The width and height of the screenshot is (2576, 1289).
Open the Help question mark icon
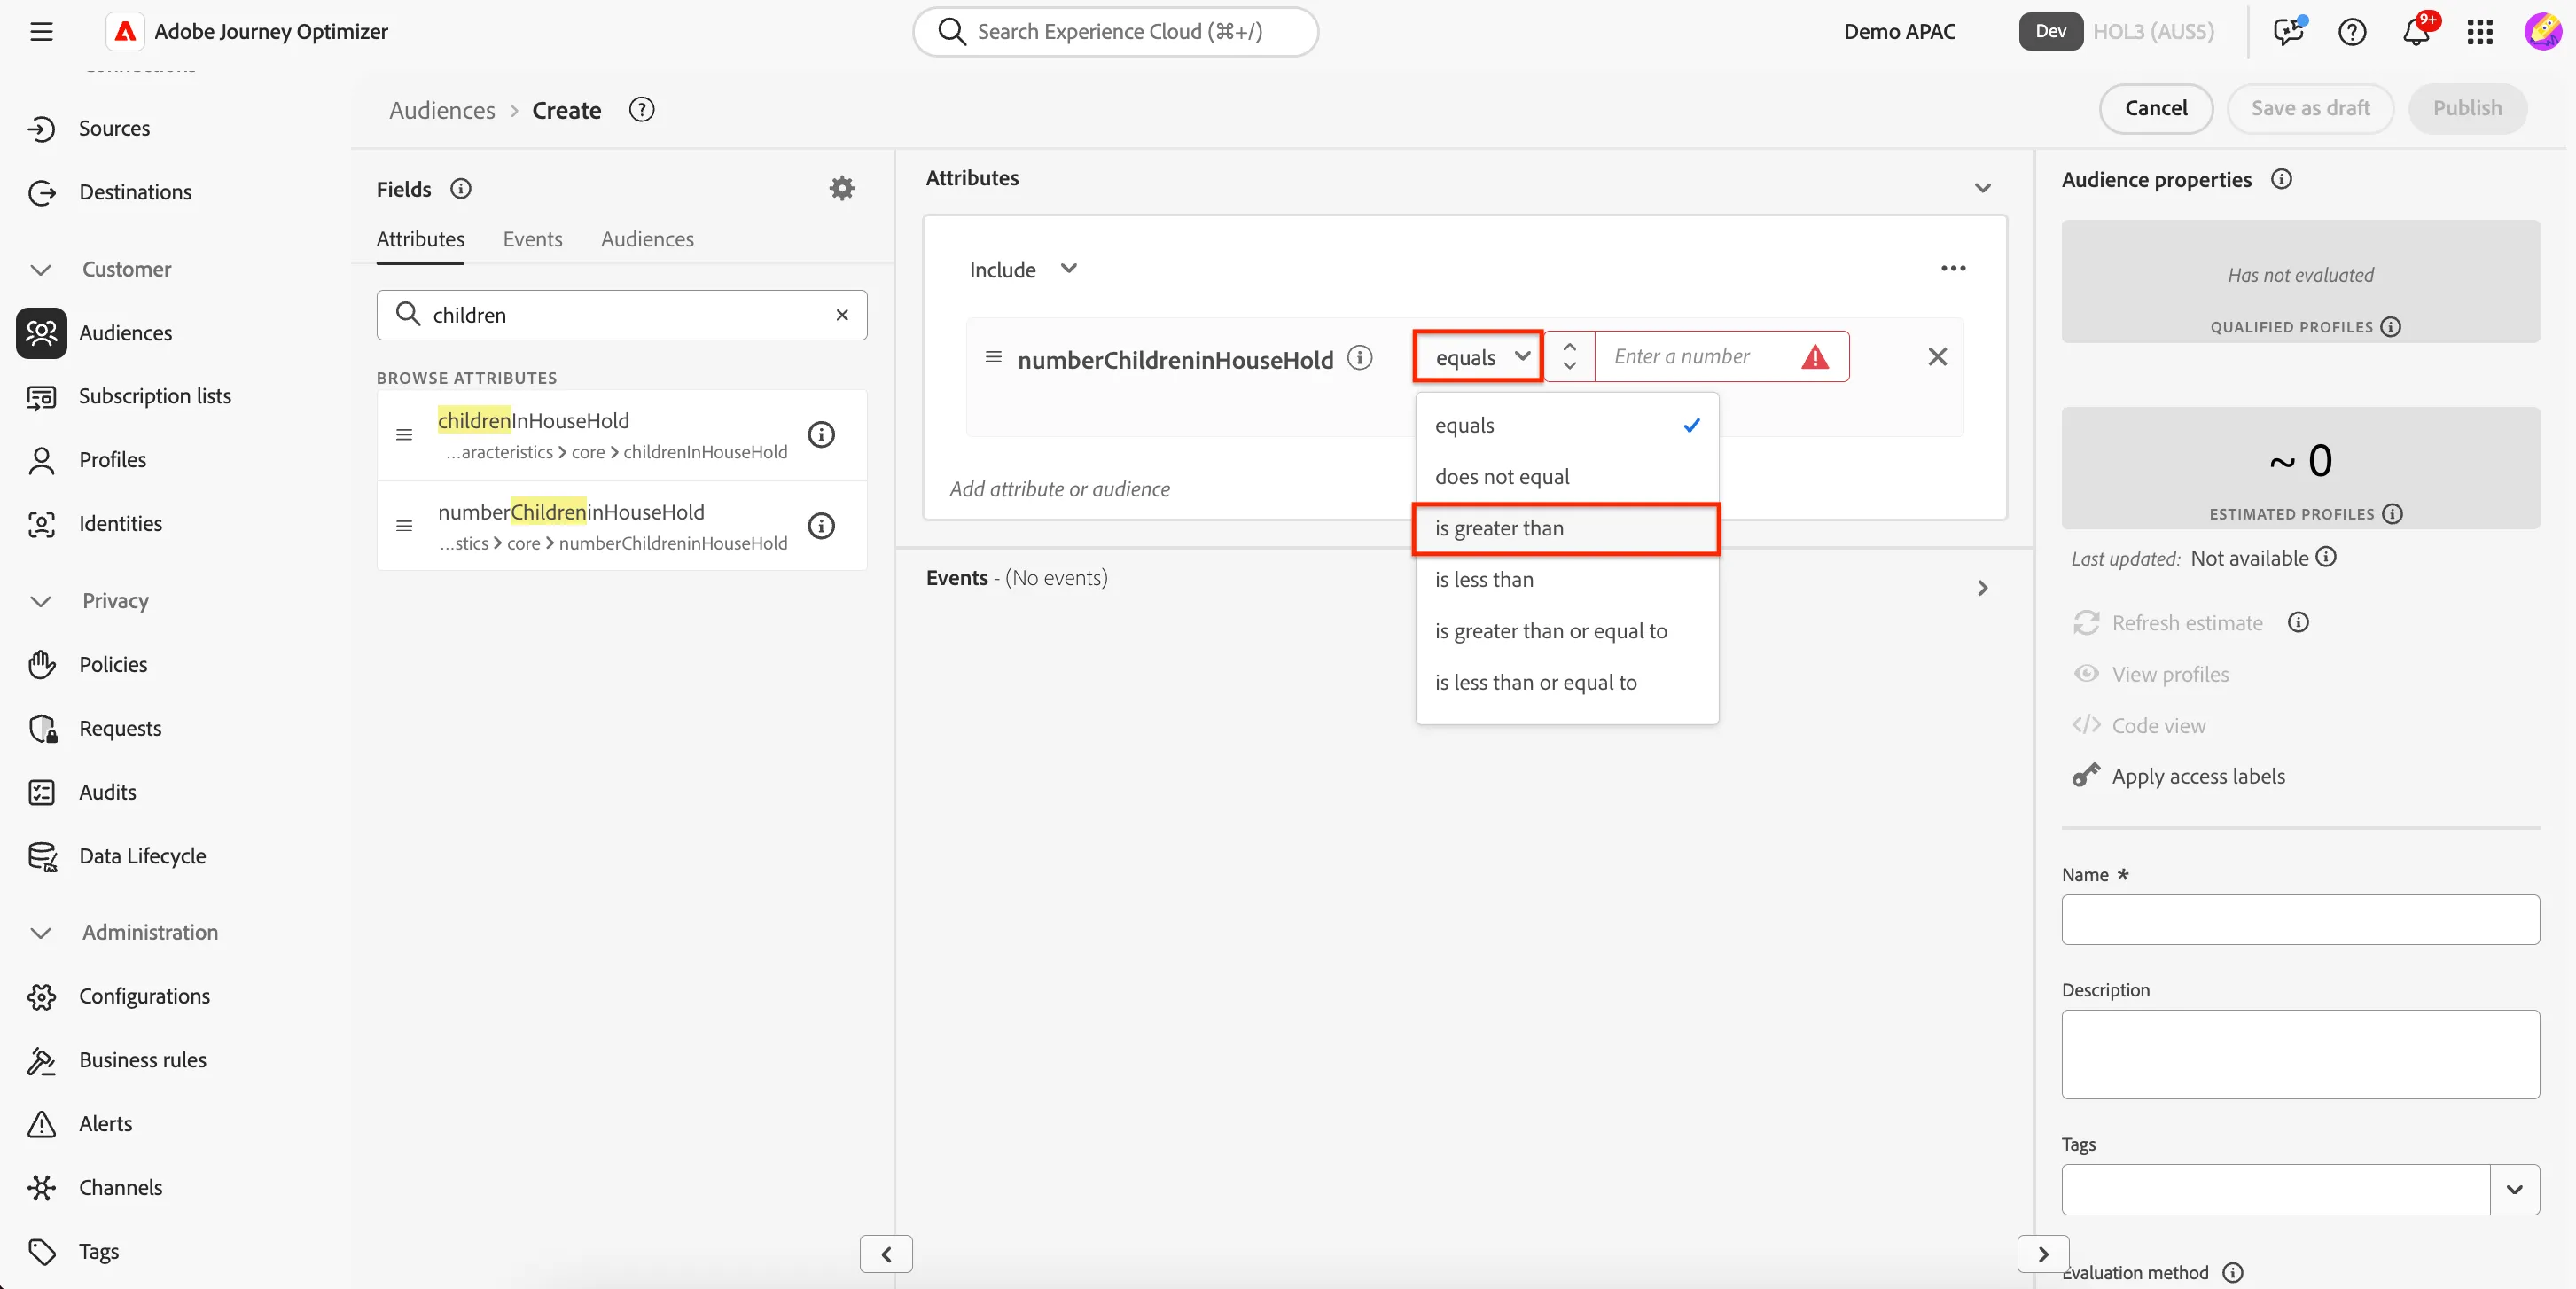(2352, 31)
